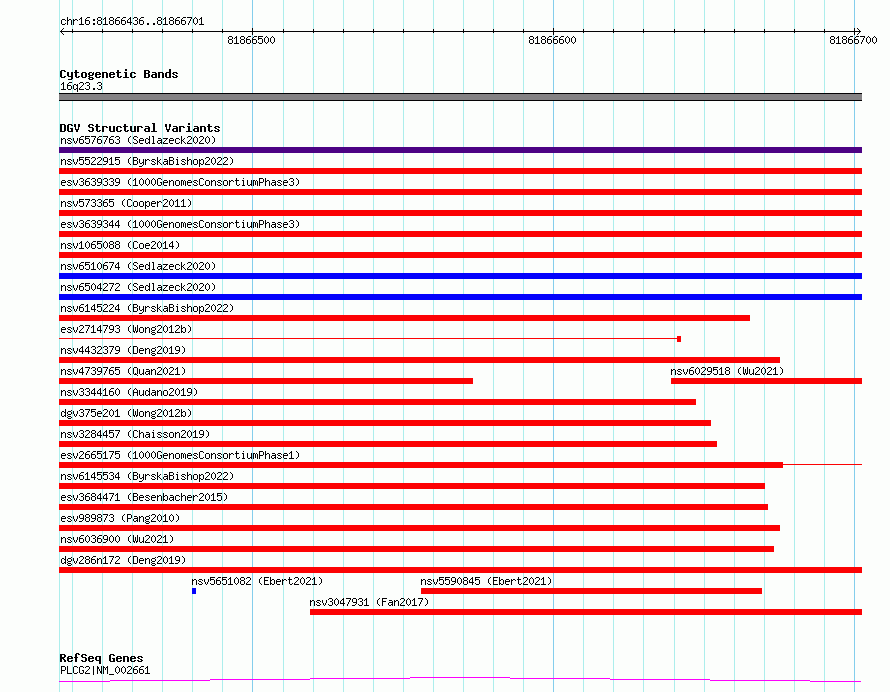890x692 pixels.
Task: Open nsv6029518 (Wu2021) variant label
Action: [727, 371]
